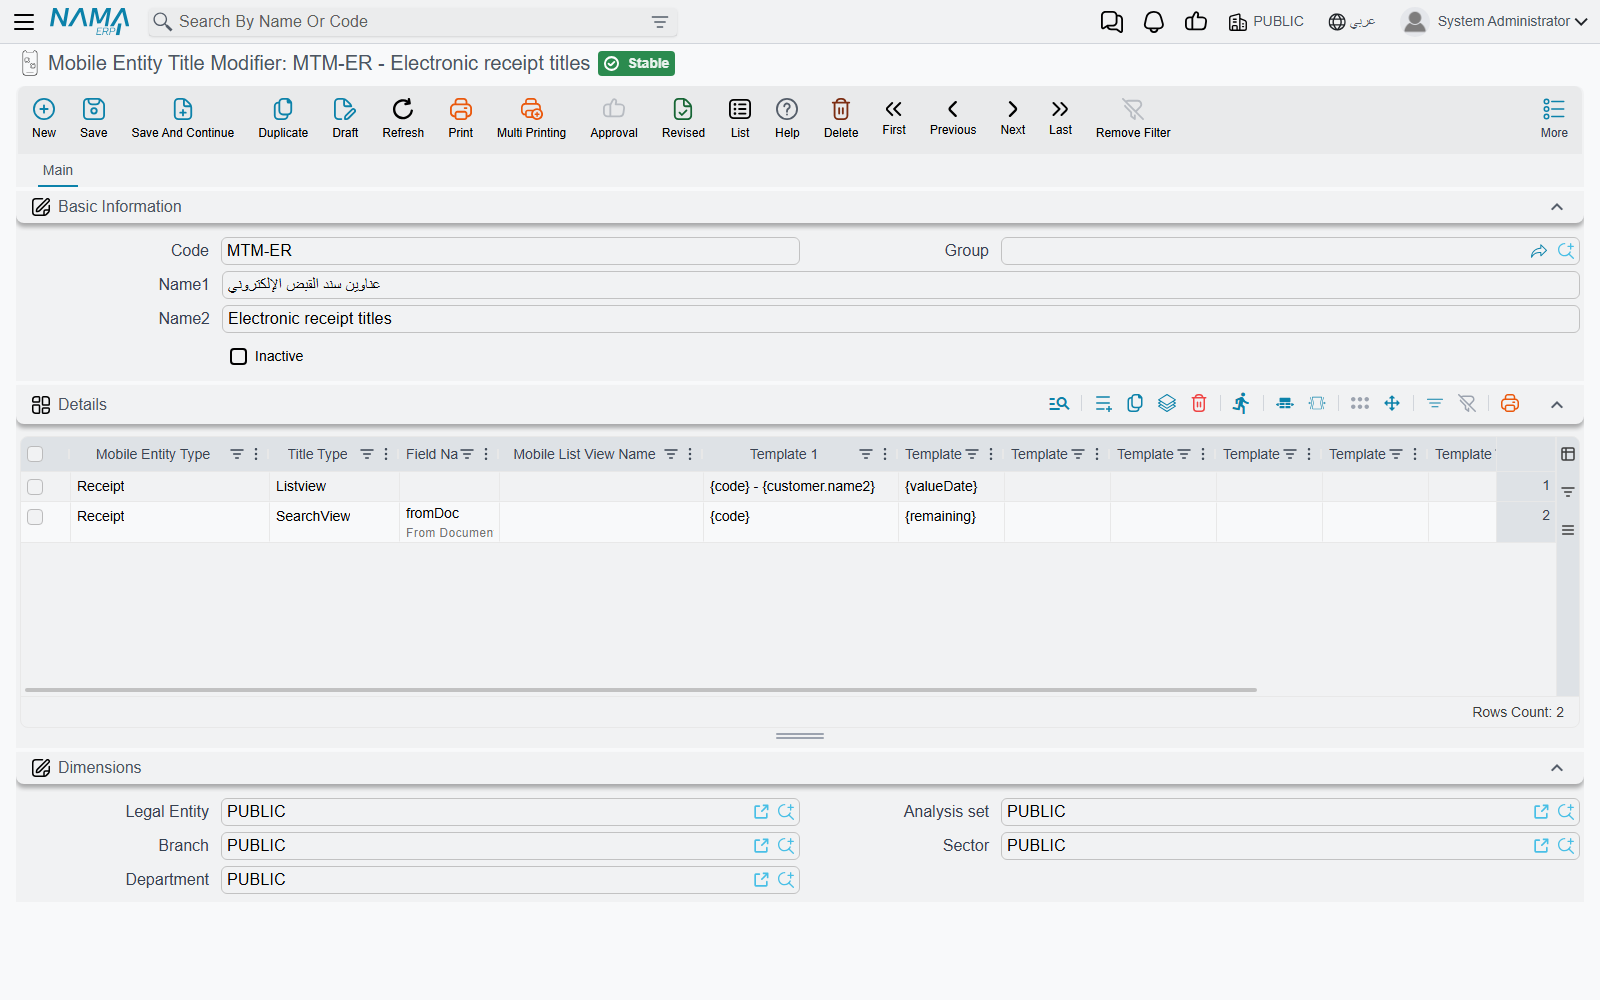
Task: Open the List view button
Action: 740,118
